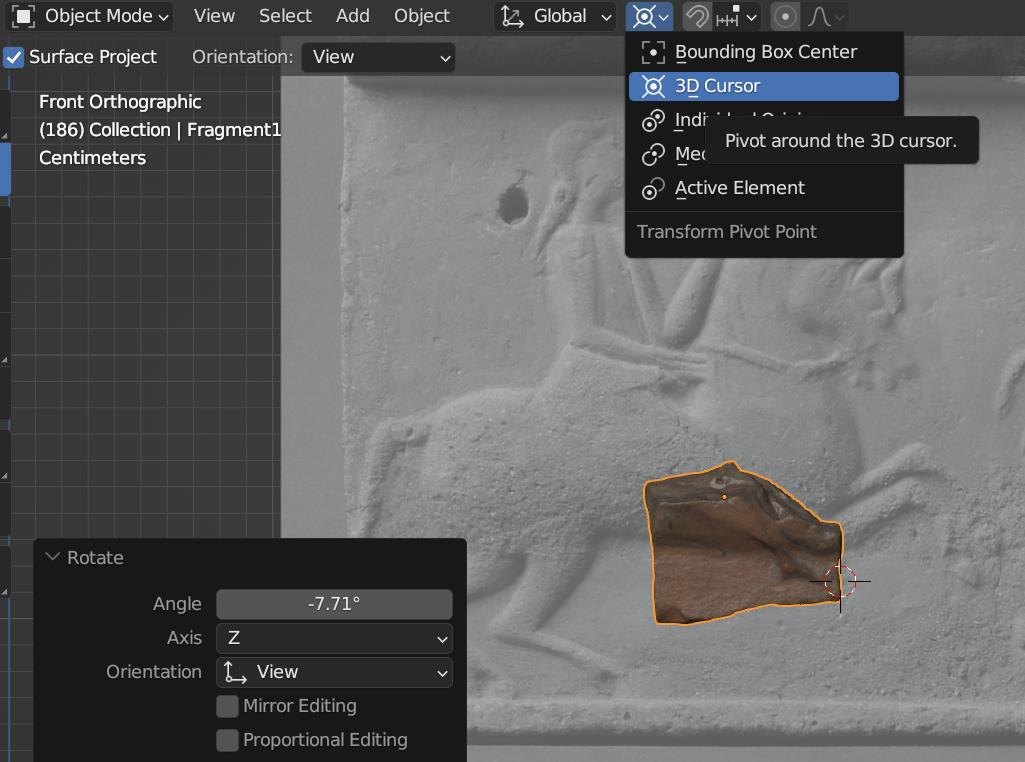Image resolution: width=1025 pixels, height=762 pixels.
Task: Open the Axis Z dropdown
Action: point(334,638)
